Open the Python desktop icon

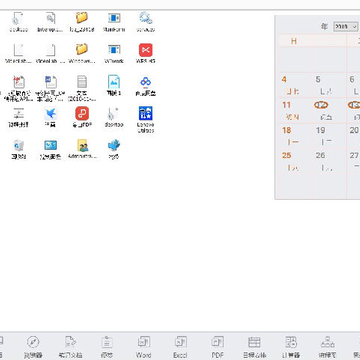(x=114, y=145)
